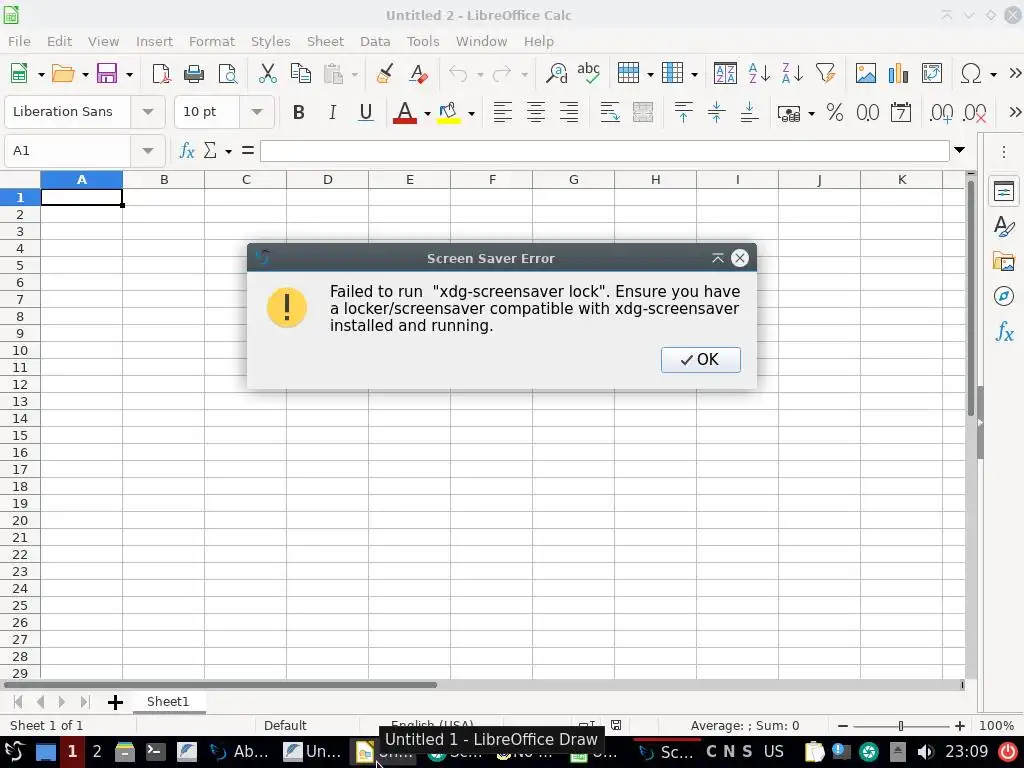This screenshot has height=768, width=1024.
Task: Open the File menu
Action: [x=19, y=41]
